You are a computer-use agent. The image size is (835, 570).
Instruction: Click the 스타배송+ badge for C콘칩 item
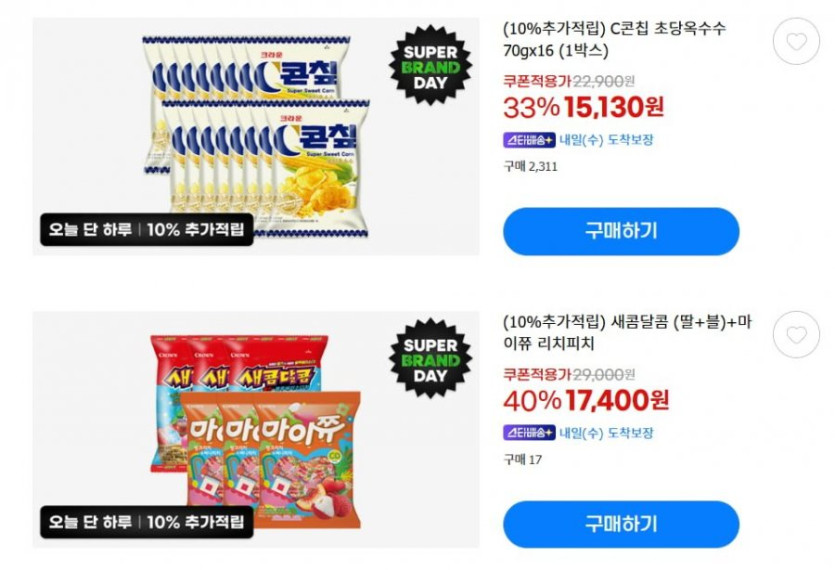point(529,140)
